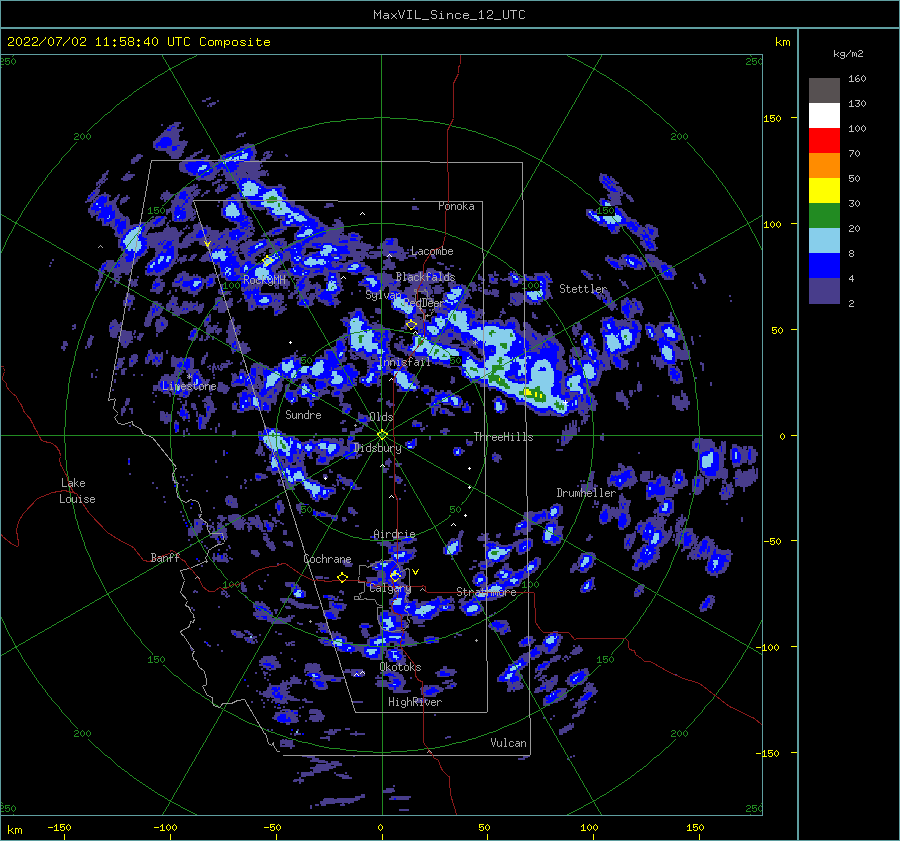Click the Lacombe town label
The image size is (900, 841).
tap(432, 251)
